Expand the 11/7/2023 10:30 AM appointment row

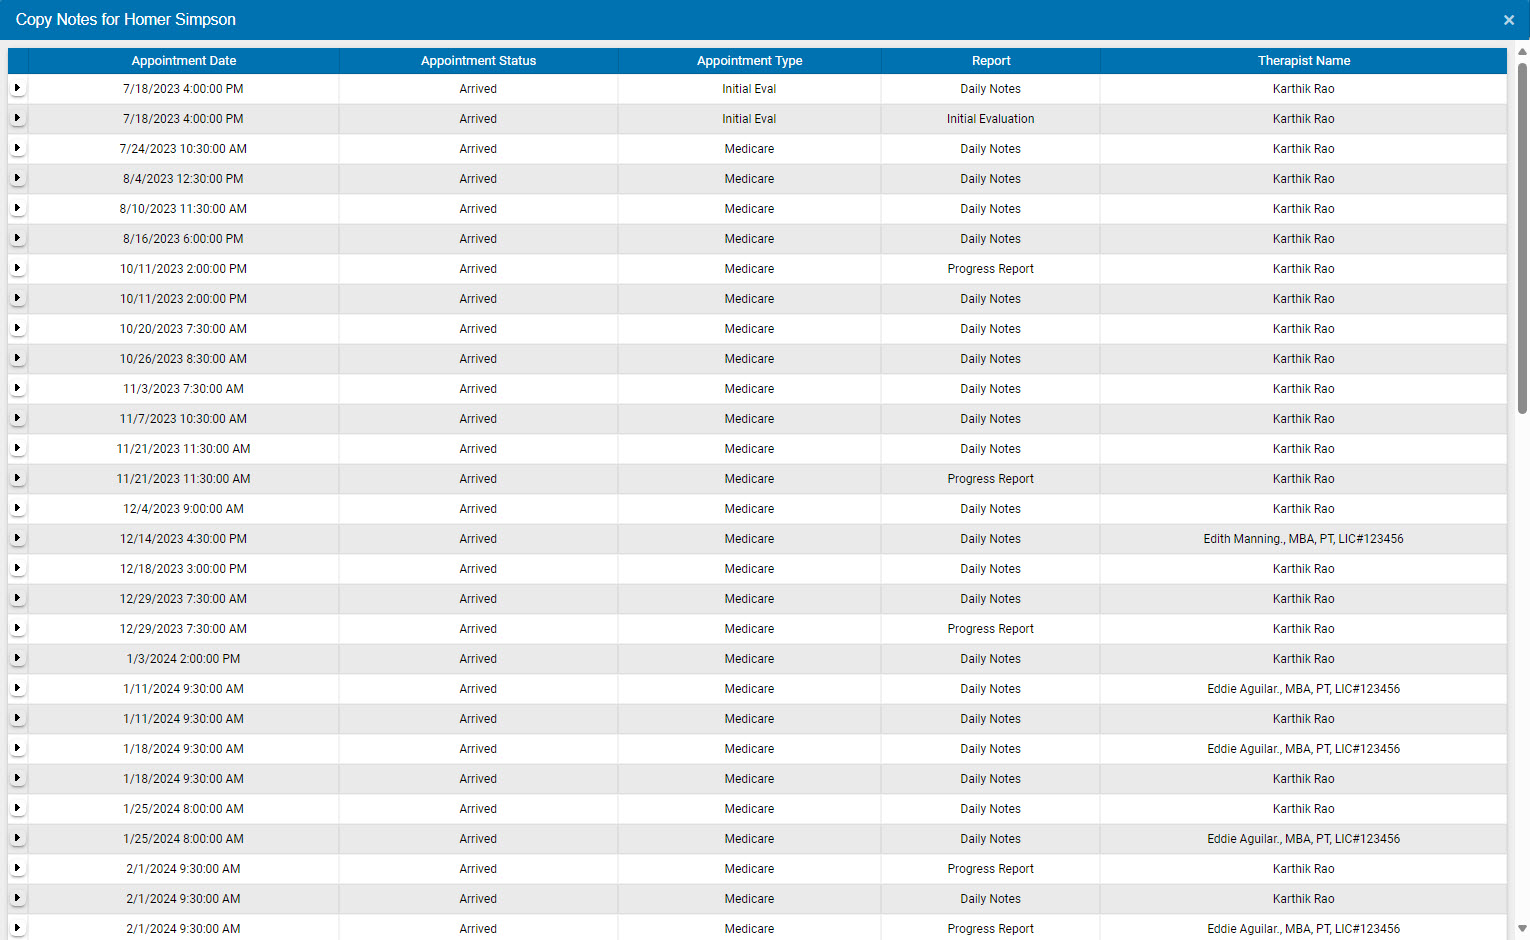pyautogui.click(x=17, y=418)
